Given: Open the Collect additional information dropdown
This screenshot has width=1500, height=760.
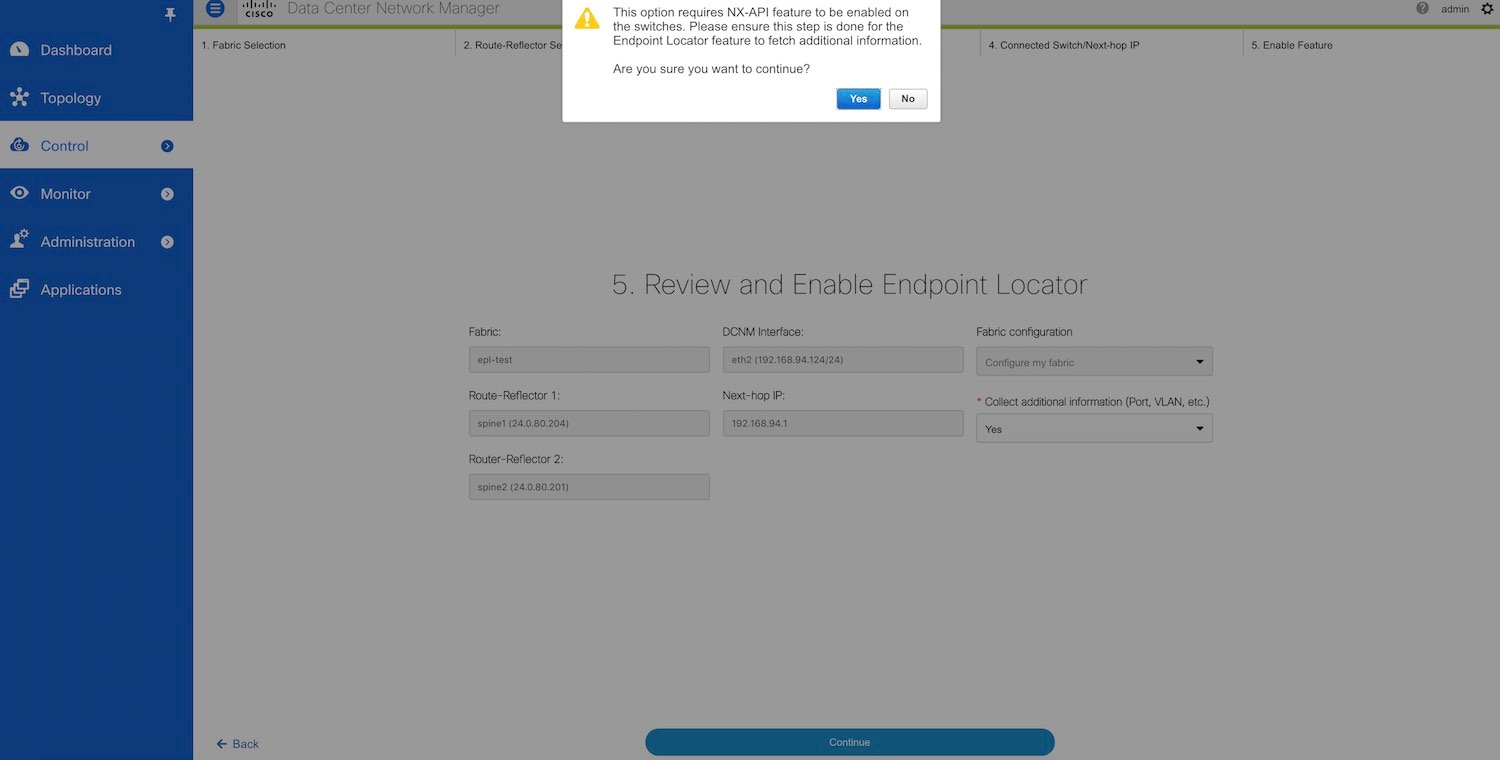Looking at the screenshot, I should (x=1094, y=428).
